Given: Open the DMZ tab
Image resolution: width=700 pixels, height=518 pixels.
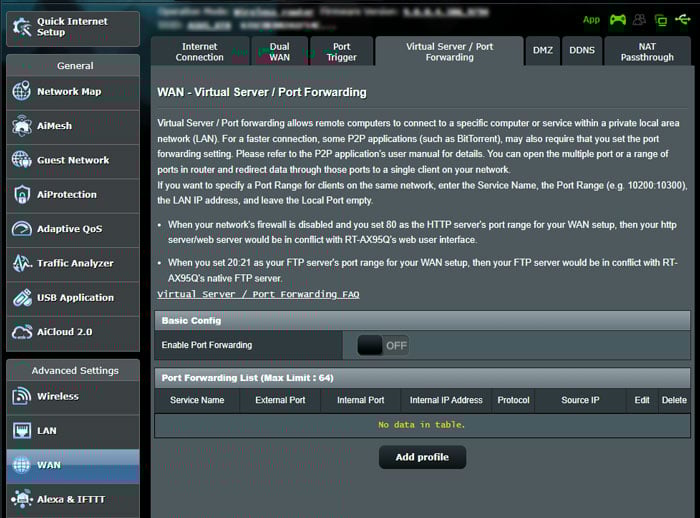Looking at the screenshot, I should pos(542,50).
